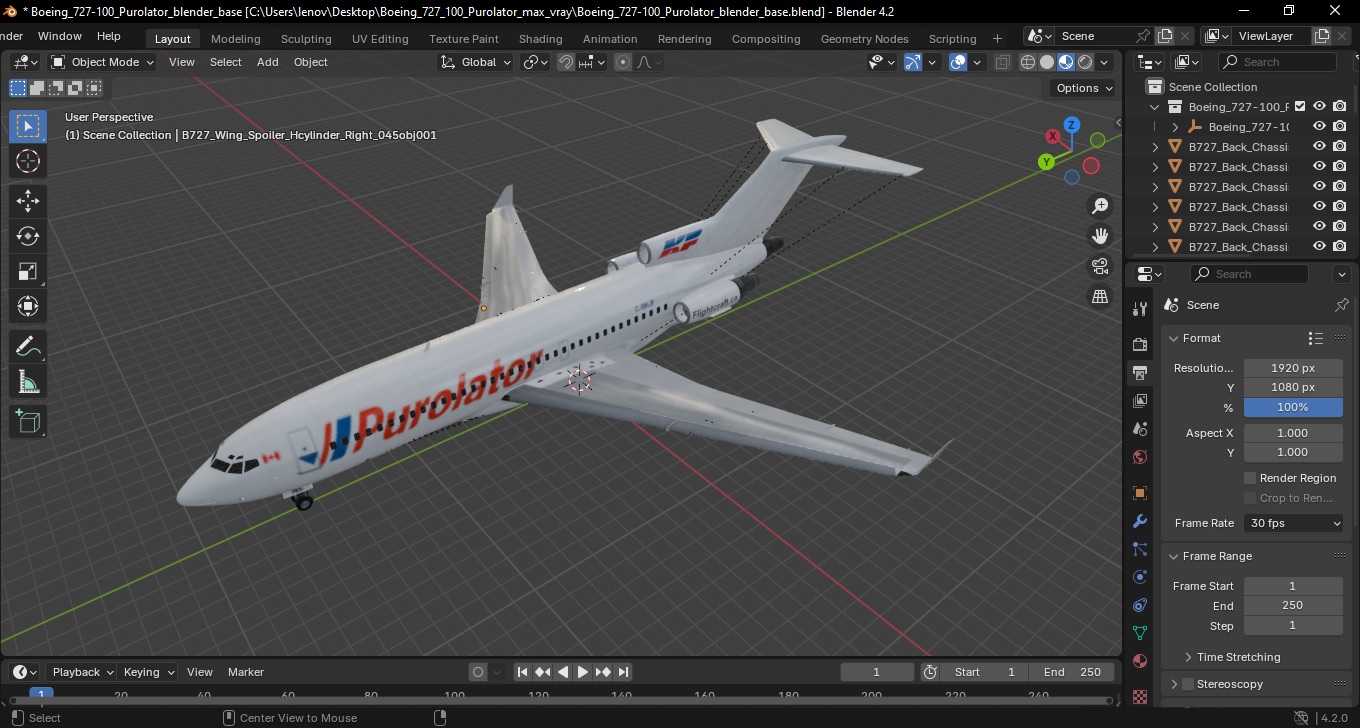Activate the 3D Cursor tool

28,161
